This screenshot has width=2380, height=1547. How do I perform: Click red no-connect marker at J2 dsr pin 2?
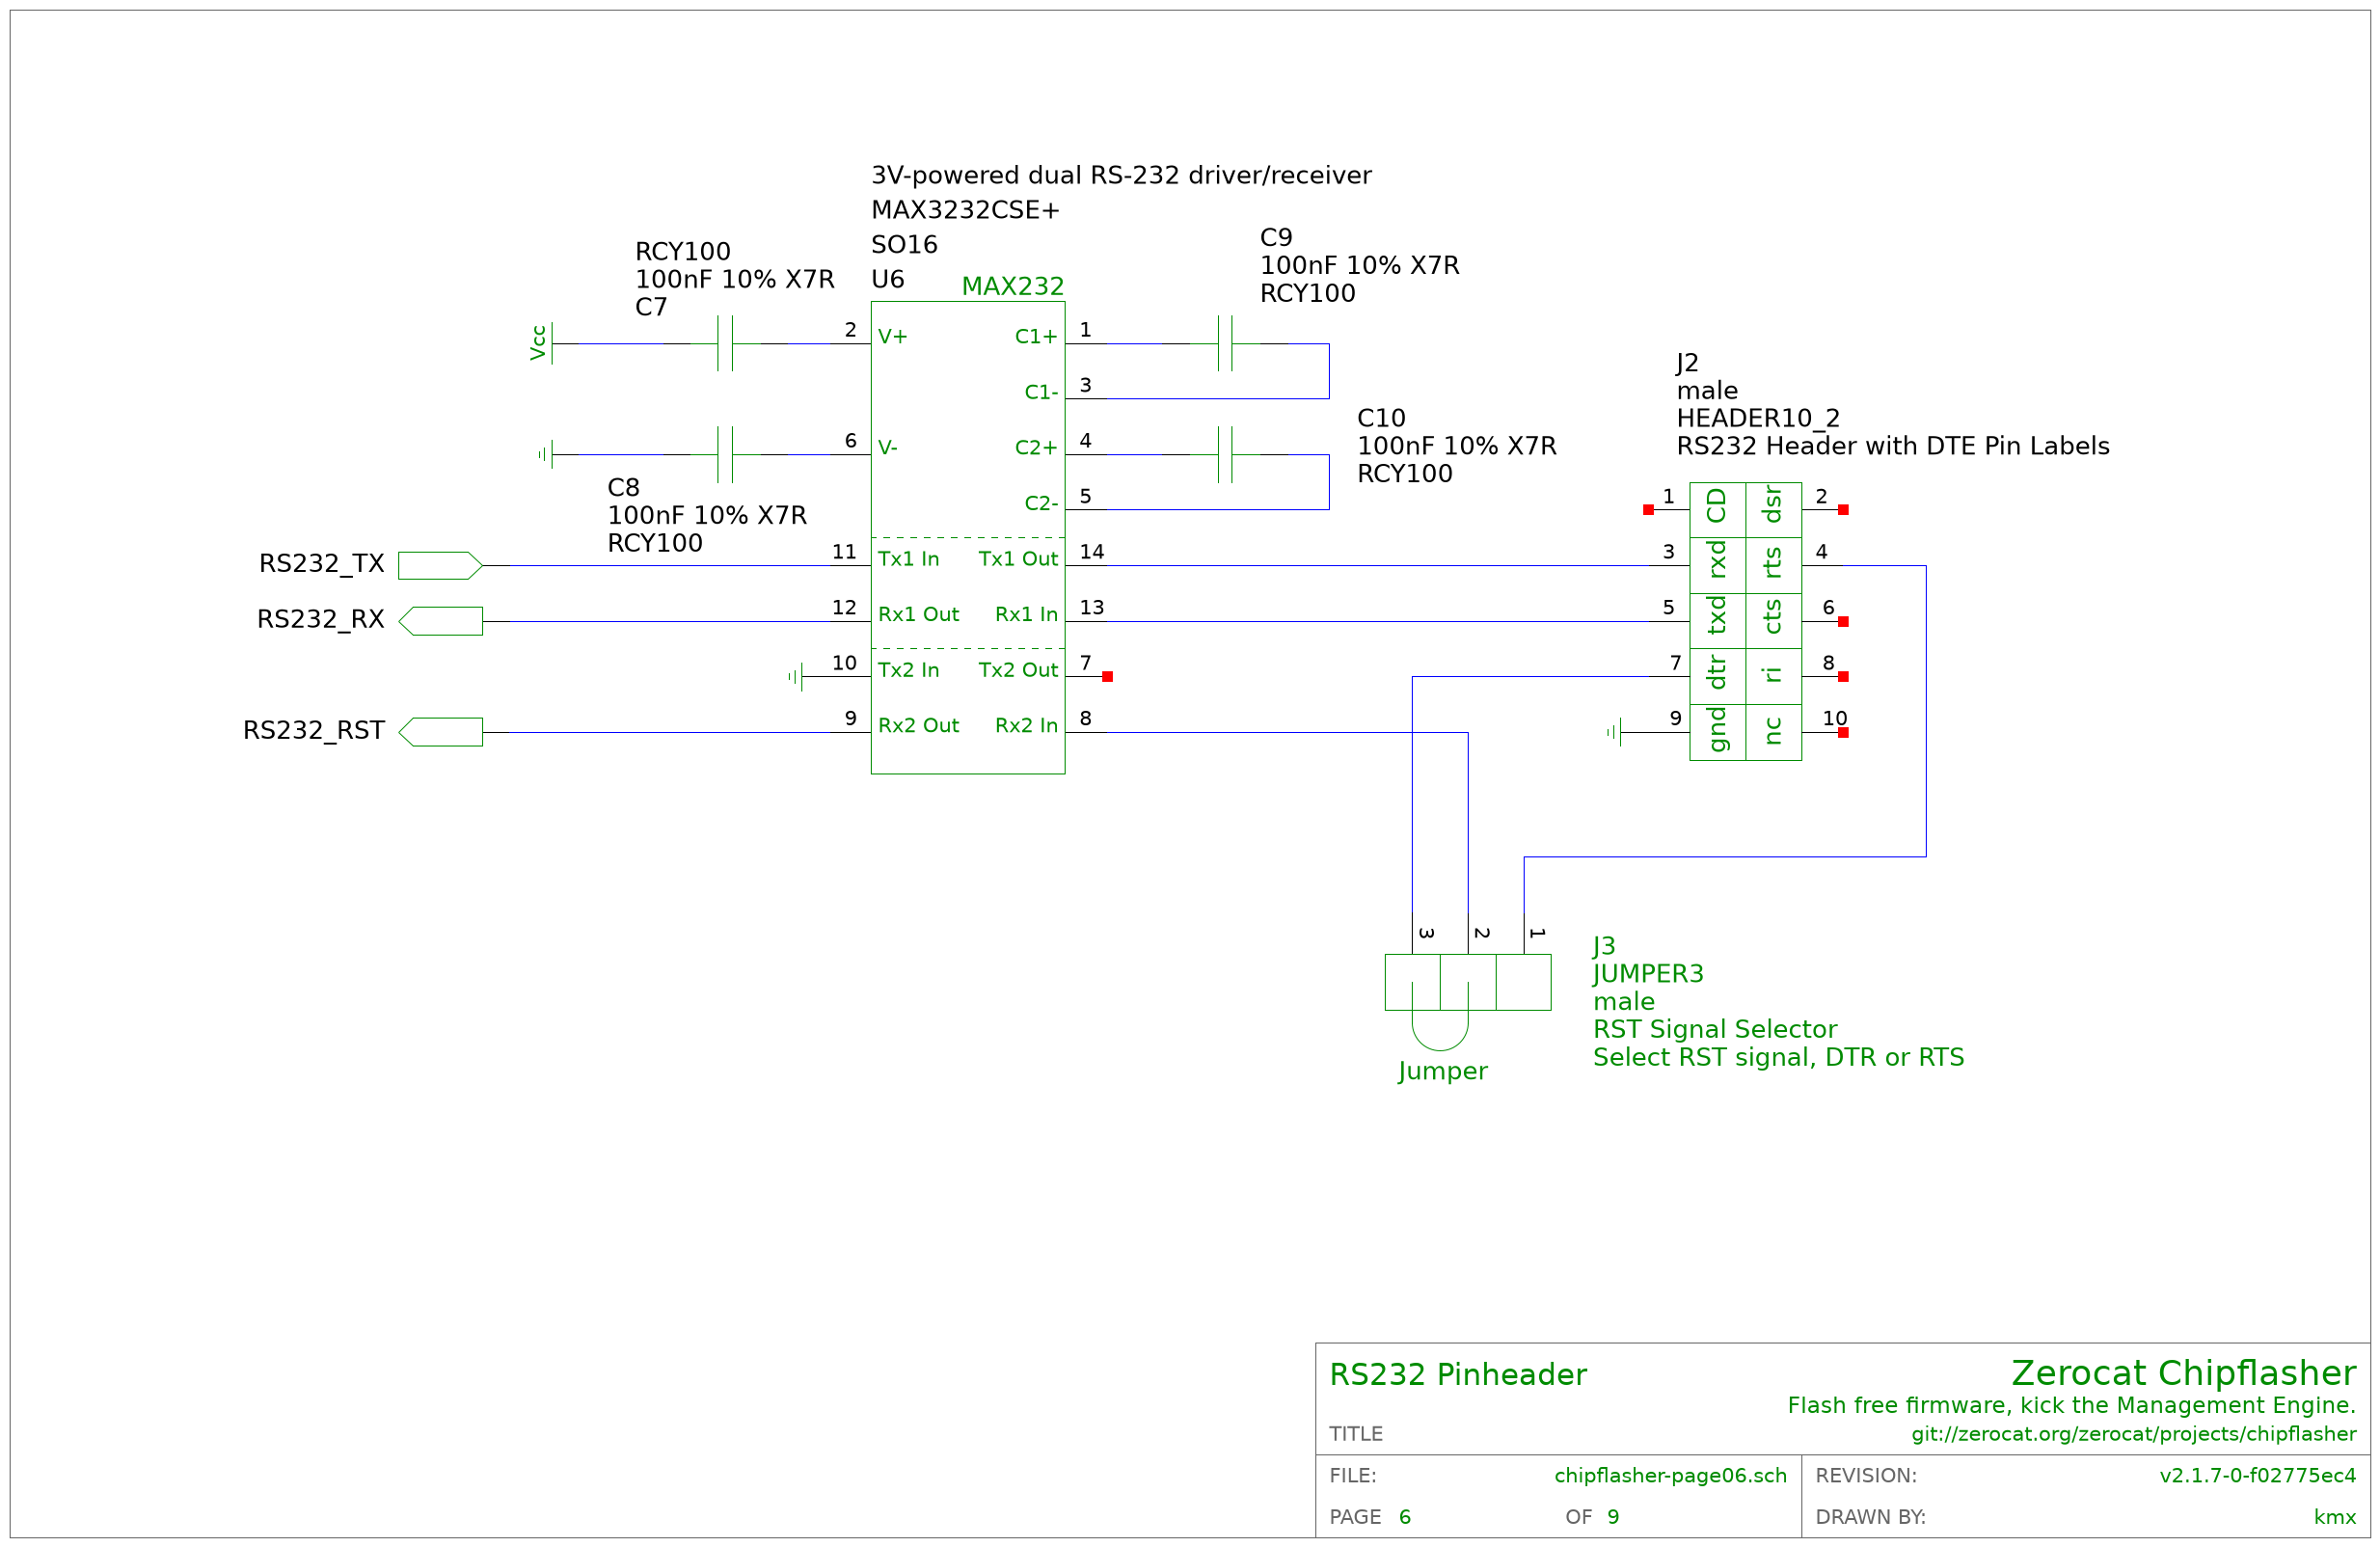1843,510
